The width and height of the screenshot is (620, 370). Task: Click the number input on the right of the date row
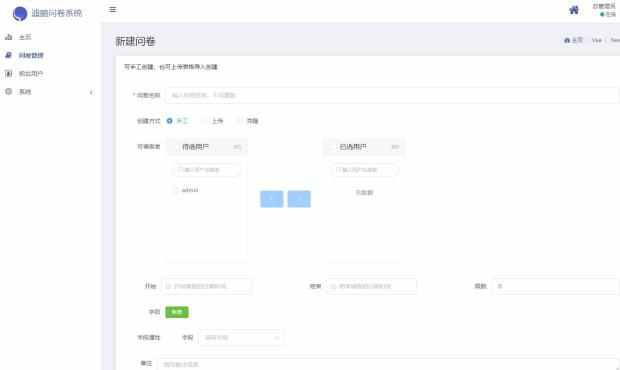coord(555,286)
